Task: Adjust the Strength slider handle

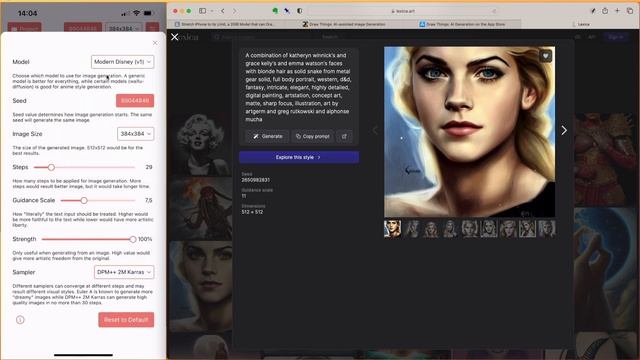Action: pos(133,239)
